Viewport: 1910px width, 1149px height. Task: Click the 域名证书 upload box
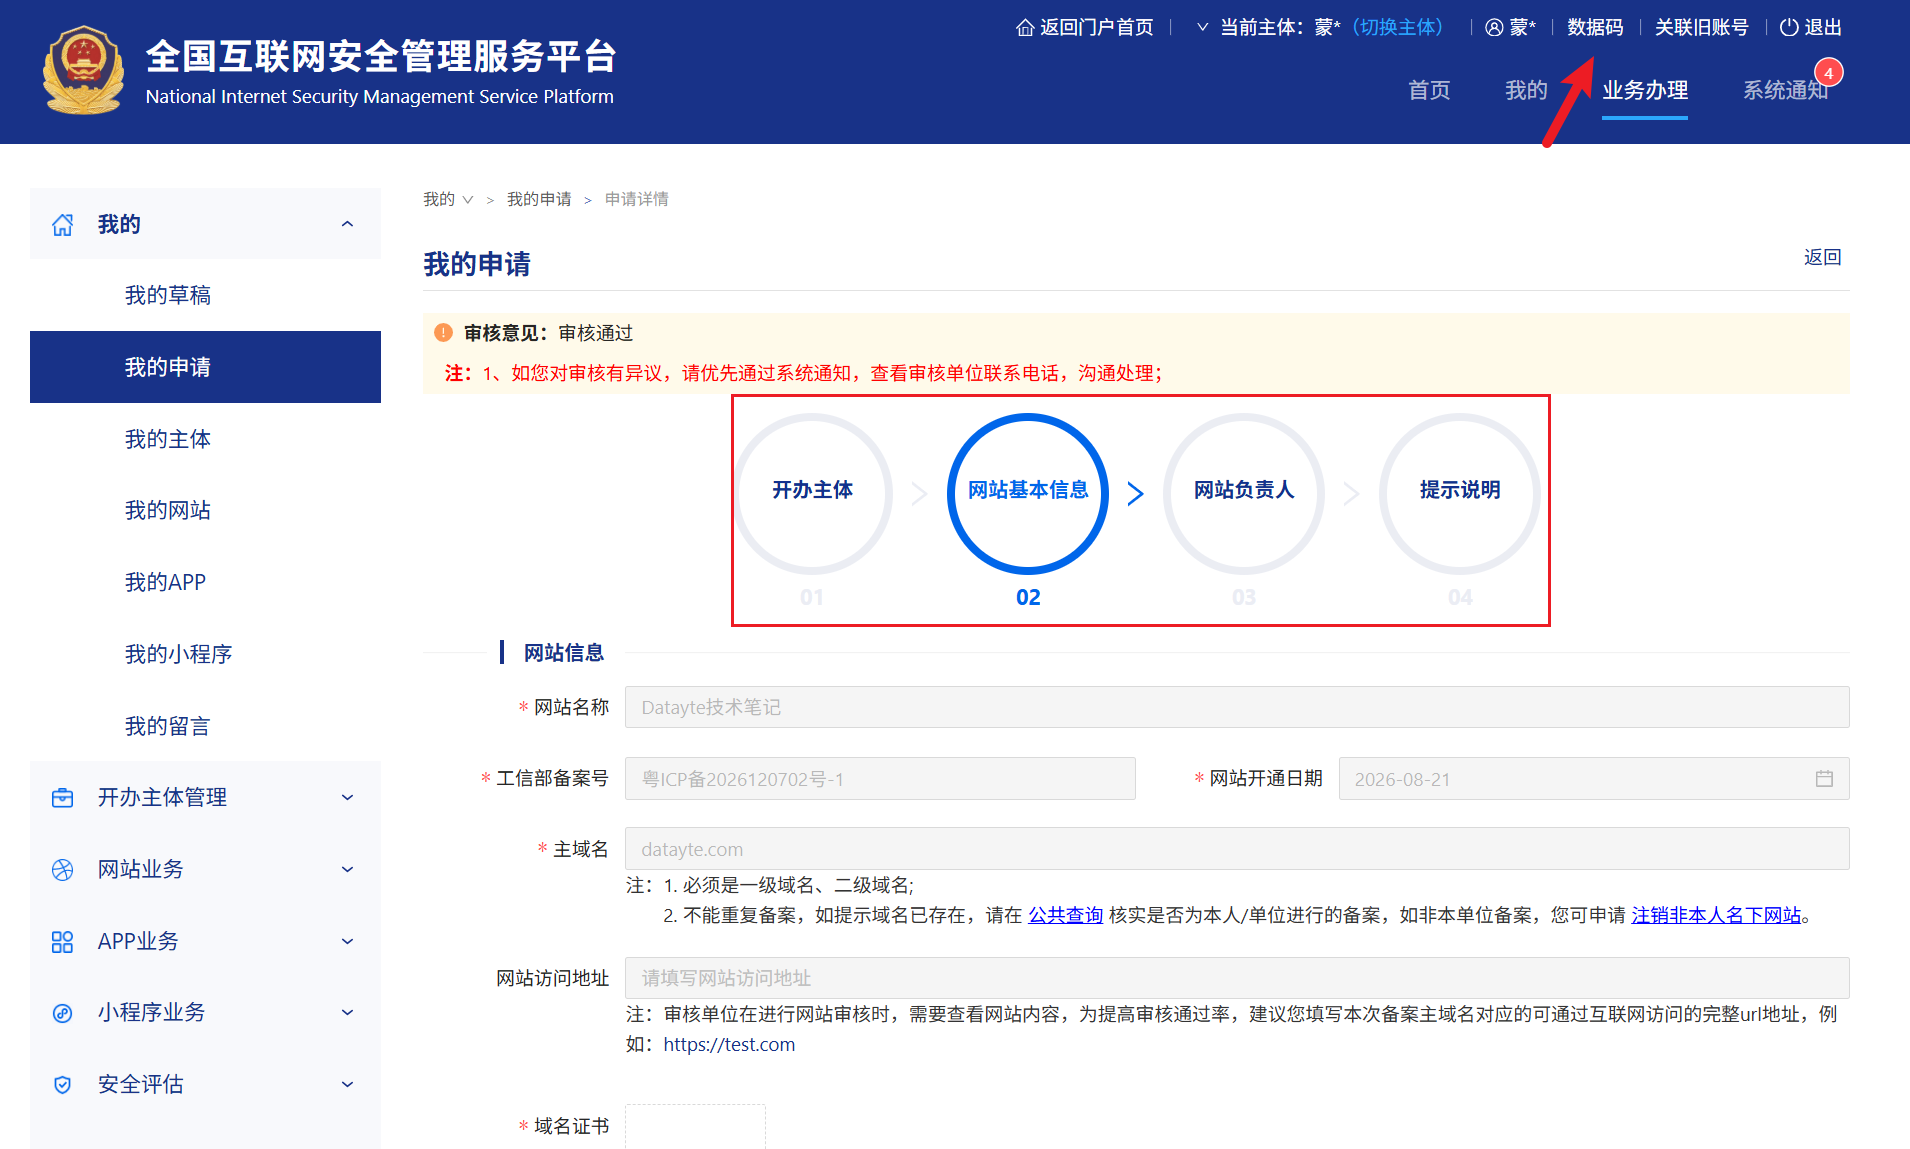[695, 1127]
